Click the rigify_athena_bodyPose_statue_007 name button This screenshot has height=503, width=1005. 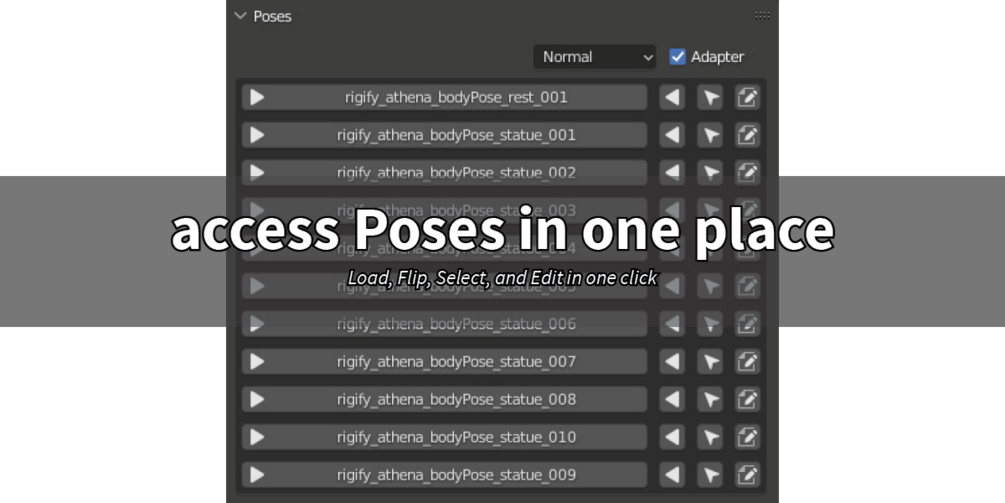click(456, 361)
